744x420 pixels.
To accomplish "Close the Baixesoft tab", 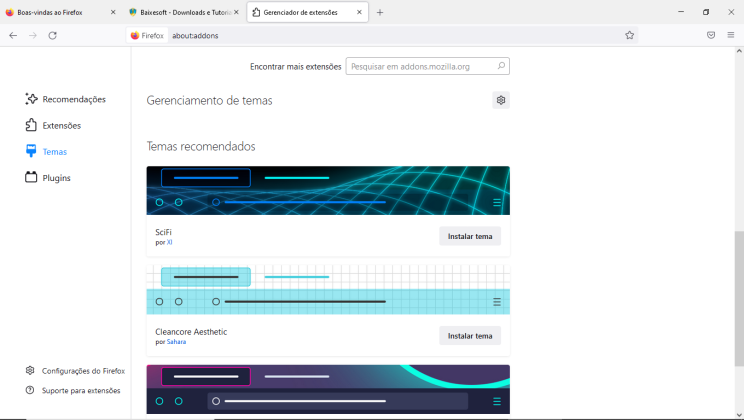I will tap(236, 12).
